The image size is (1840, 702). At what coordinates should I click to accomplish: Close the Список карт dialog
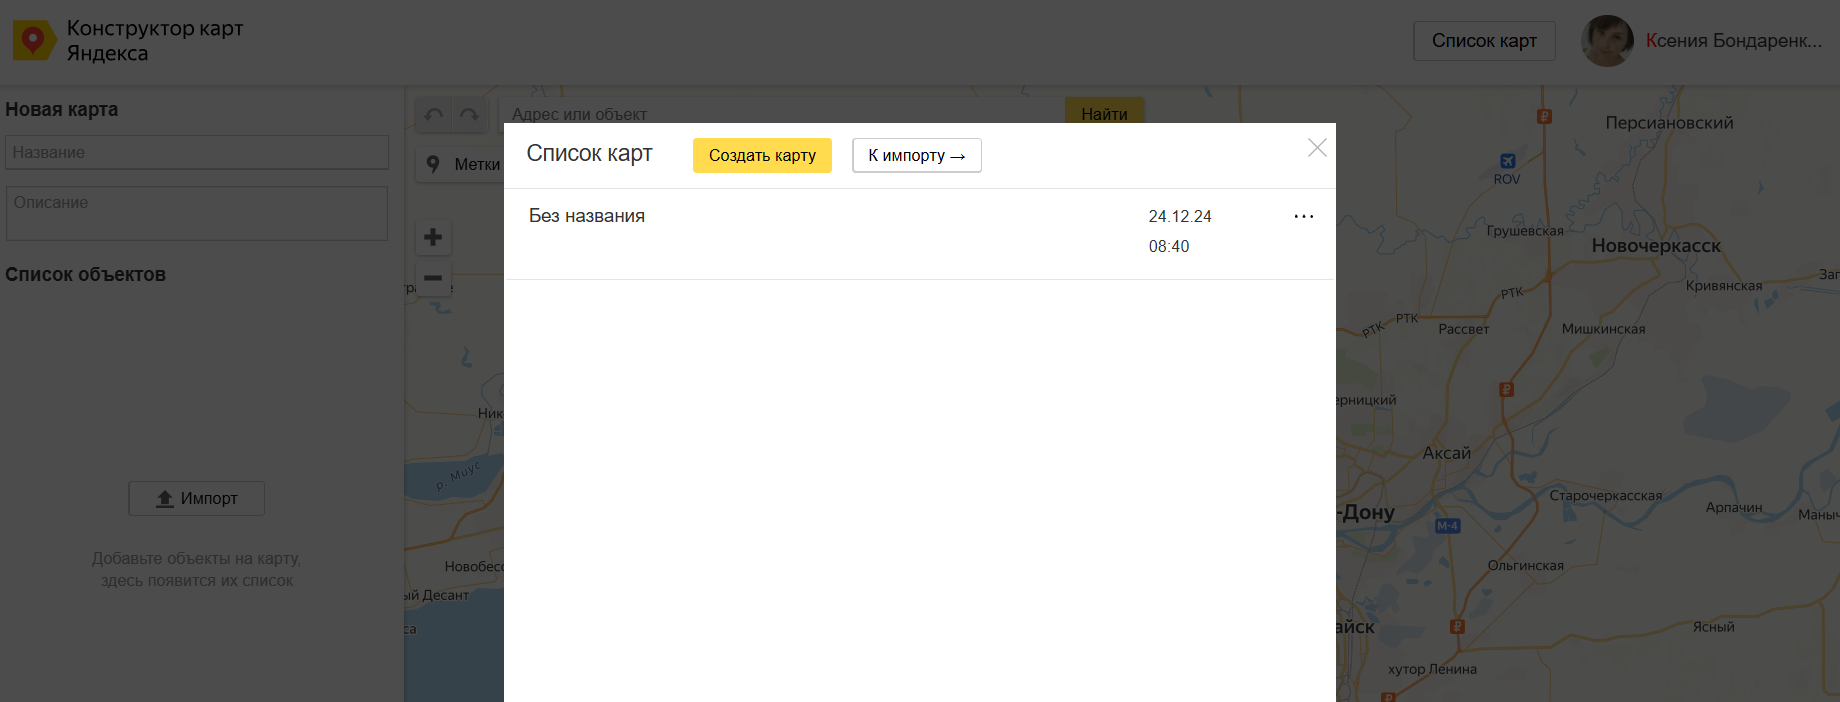click(1317, 148)
